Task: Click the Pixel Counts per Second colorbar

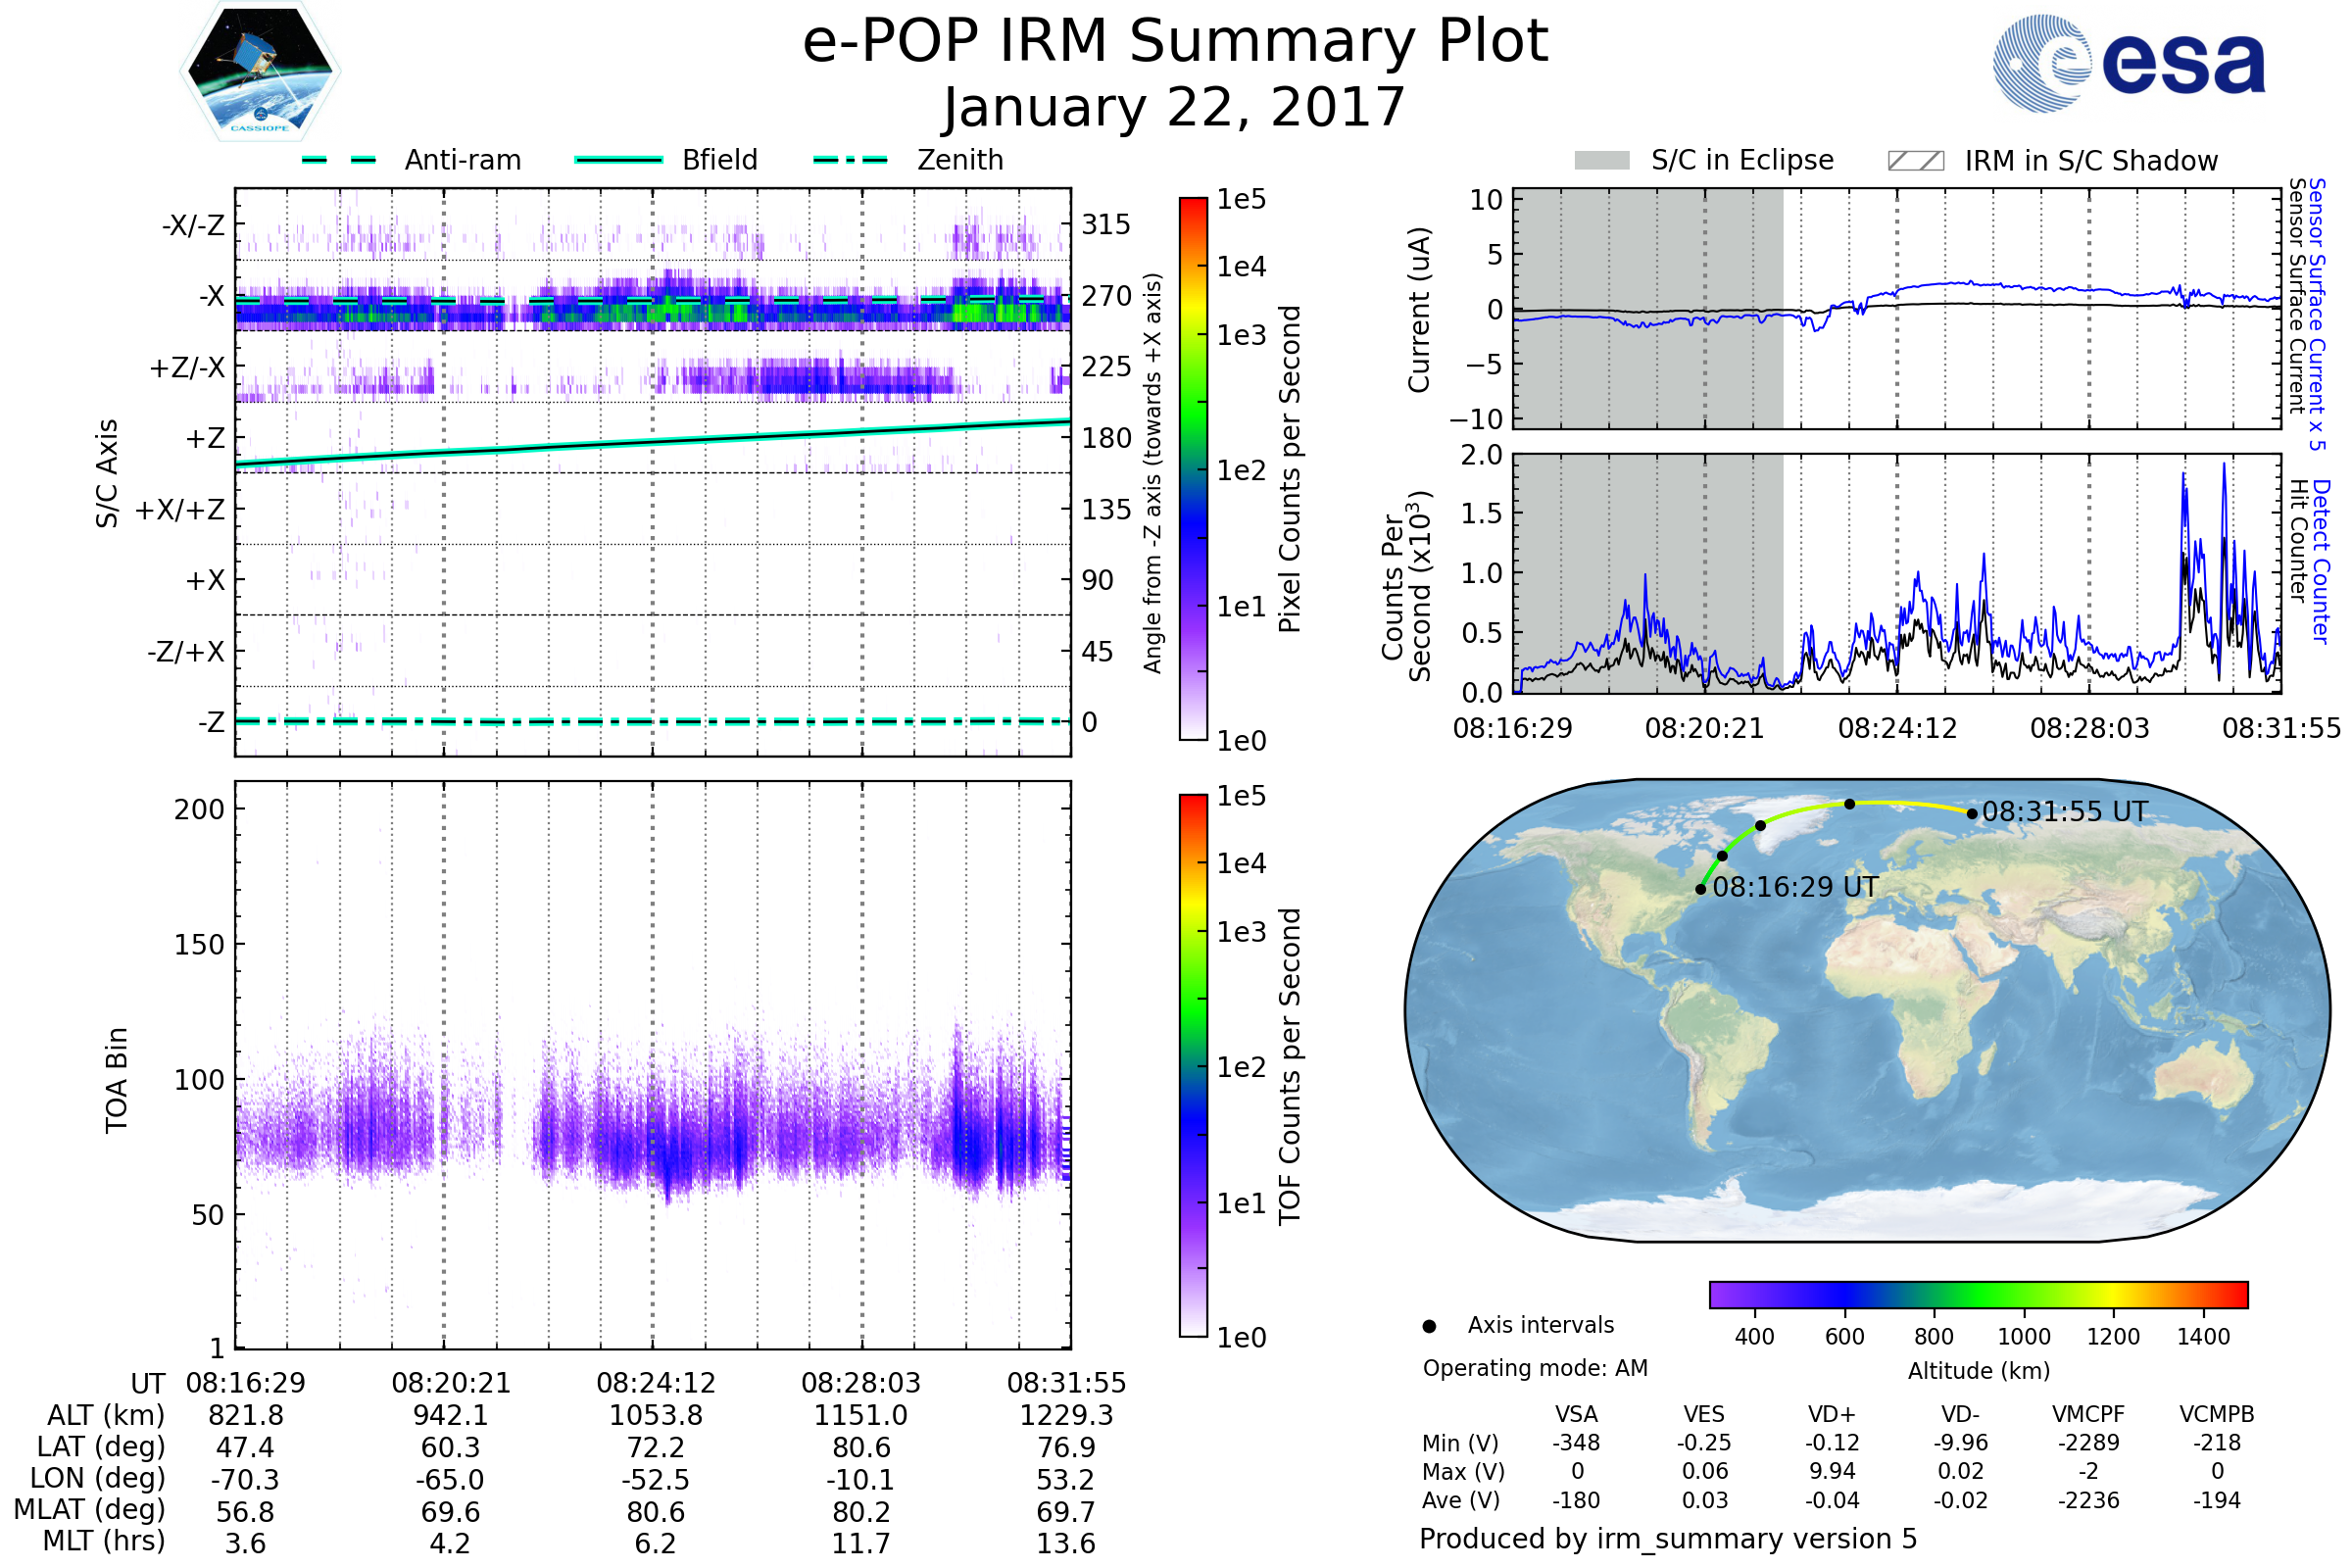Action: click(x=1193, y=468)
